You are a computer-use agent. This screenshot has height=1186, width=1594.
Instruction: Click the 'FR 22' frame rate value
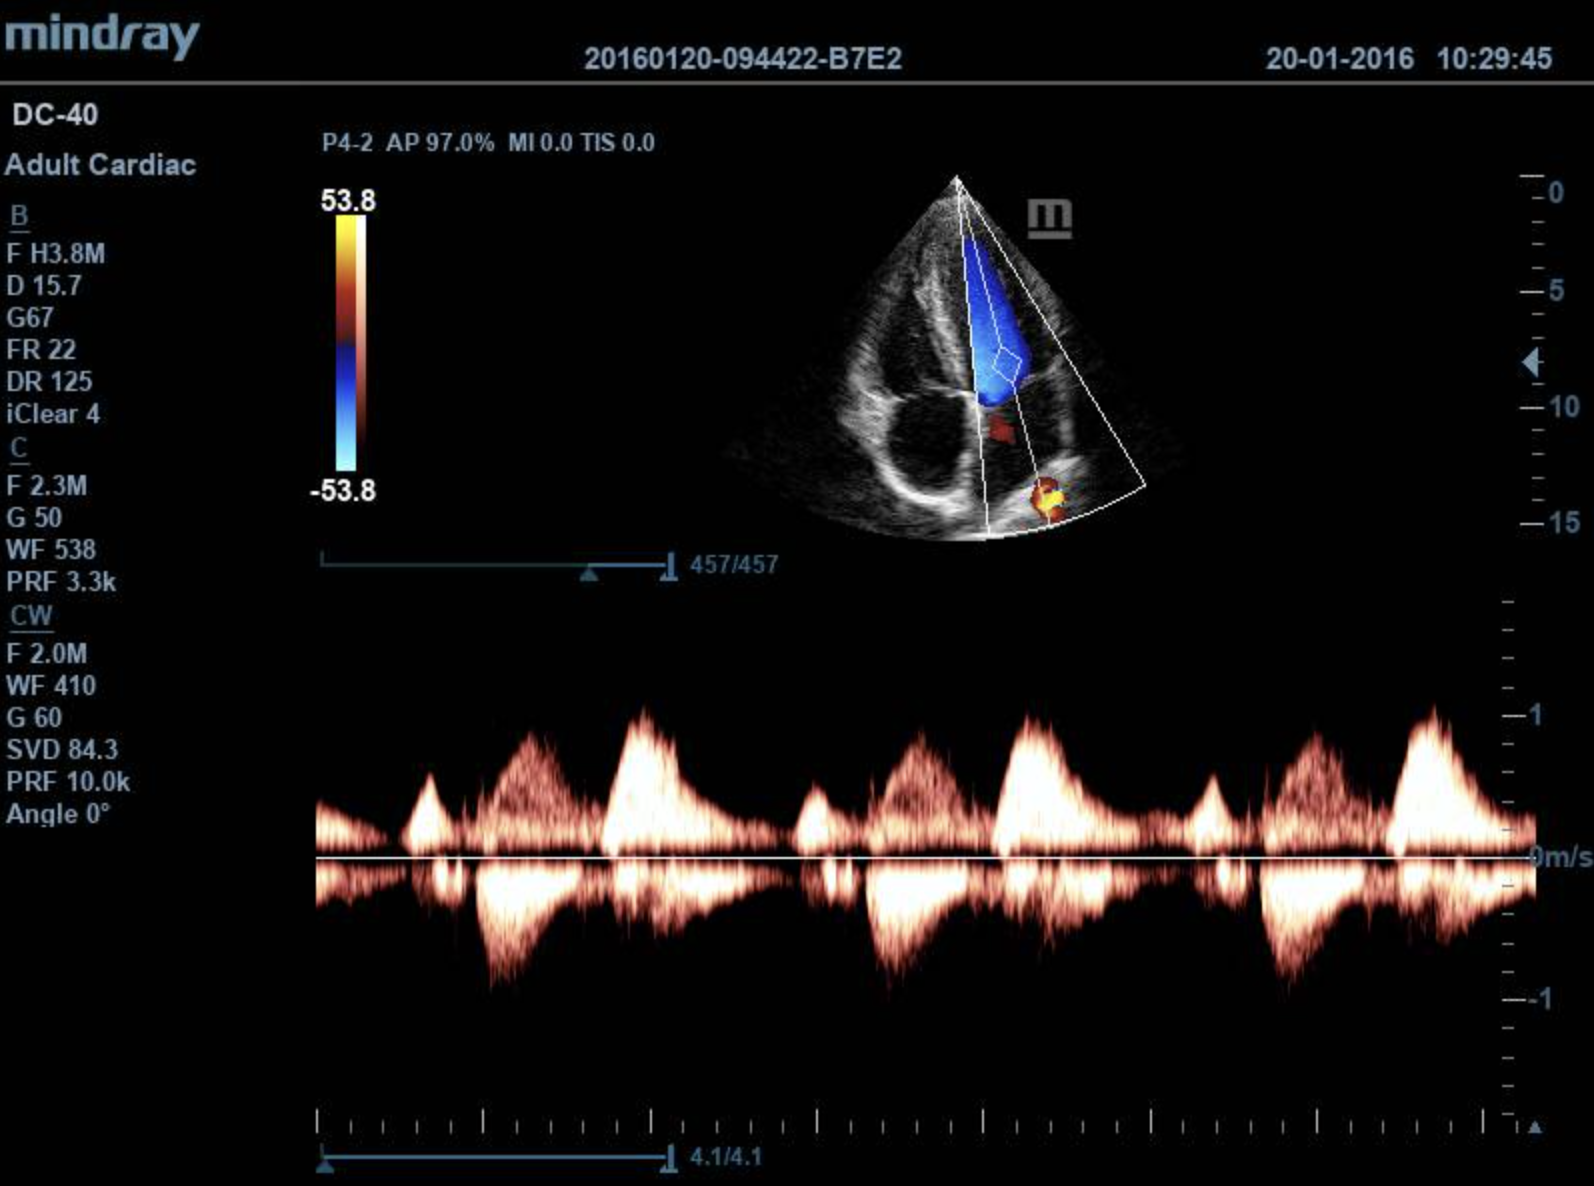[41, 350]
